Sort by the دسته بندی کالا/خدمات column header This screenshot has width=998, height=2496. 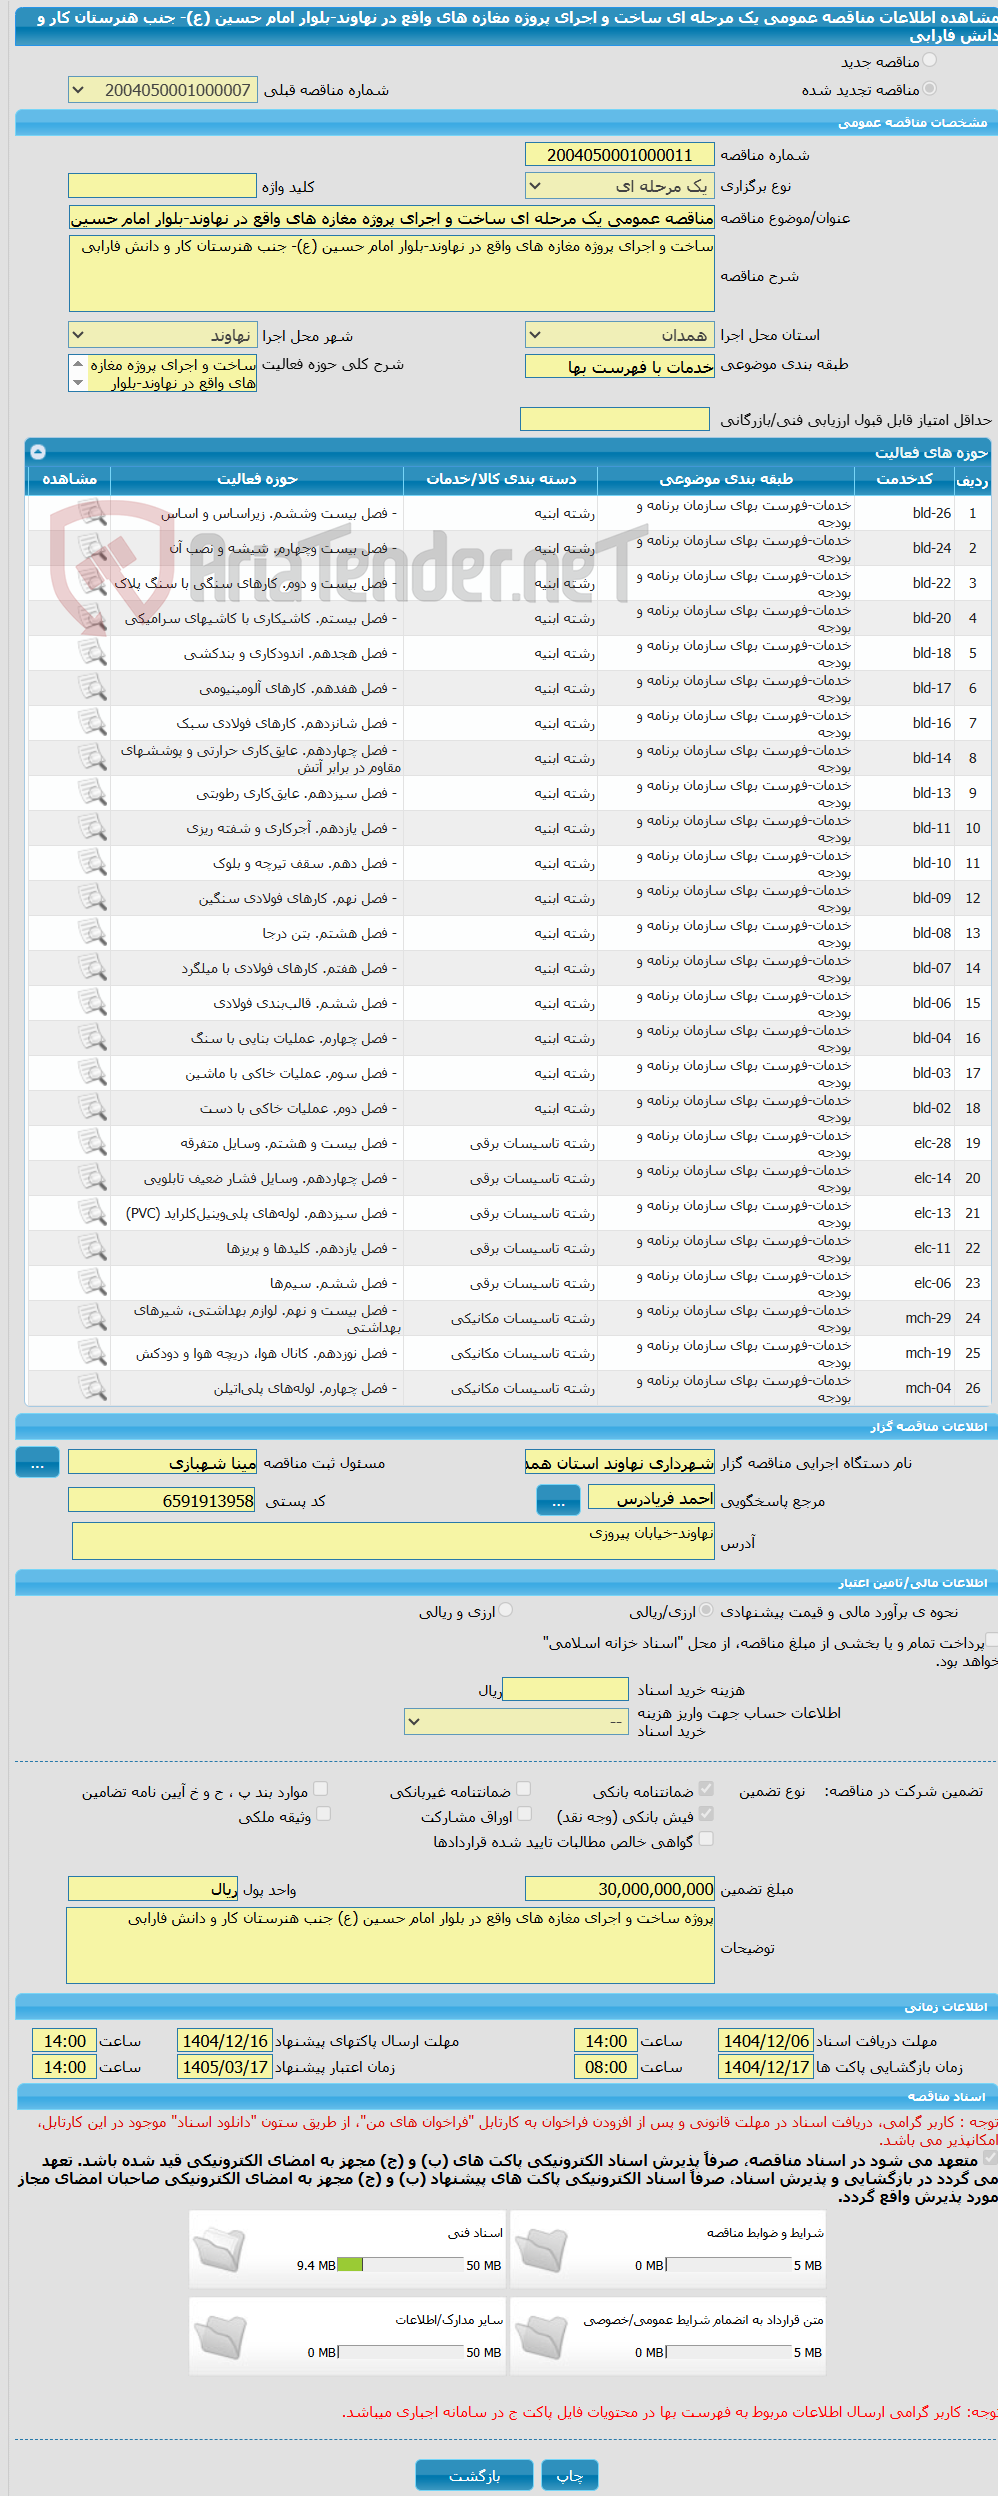coord(501,479)
